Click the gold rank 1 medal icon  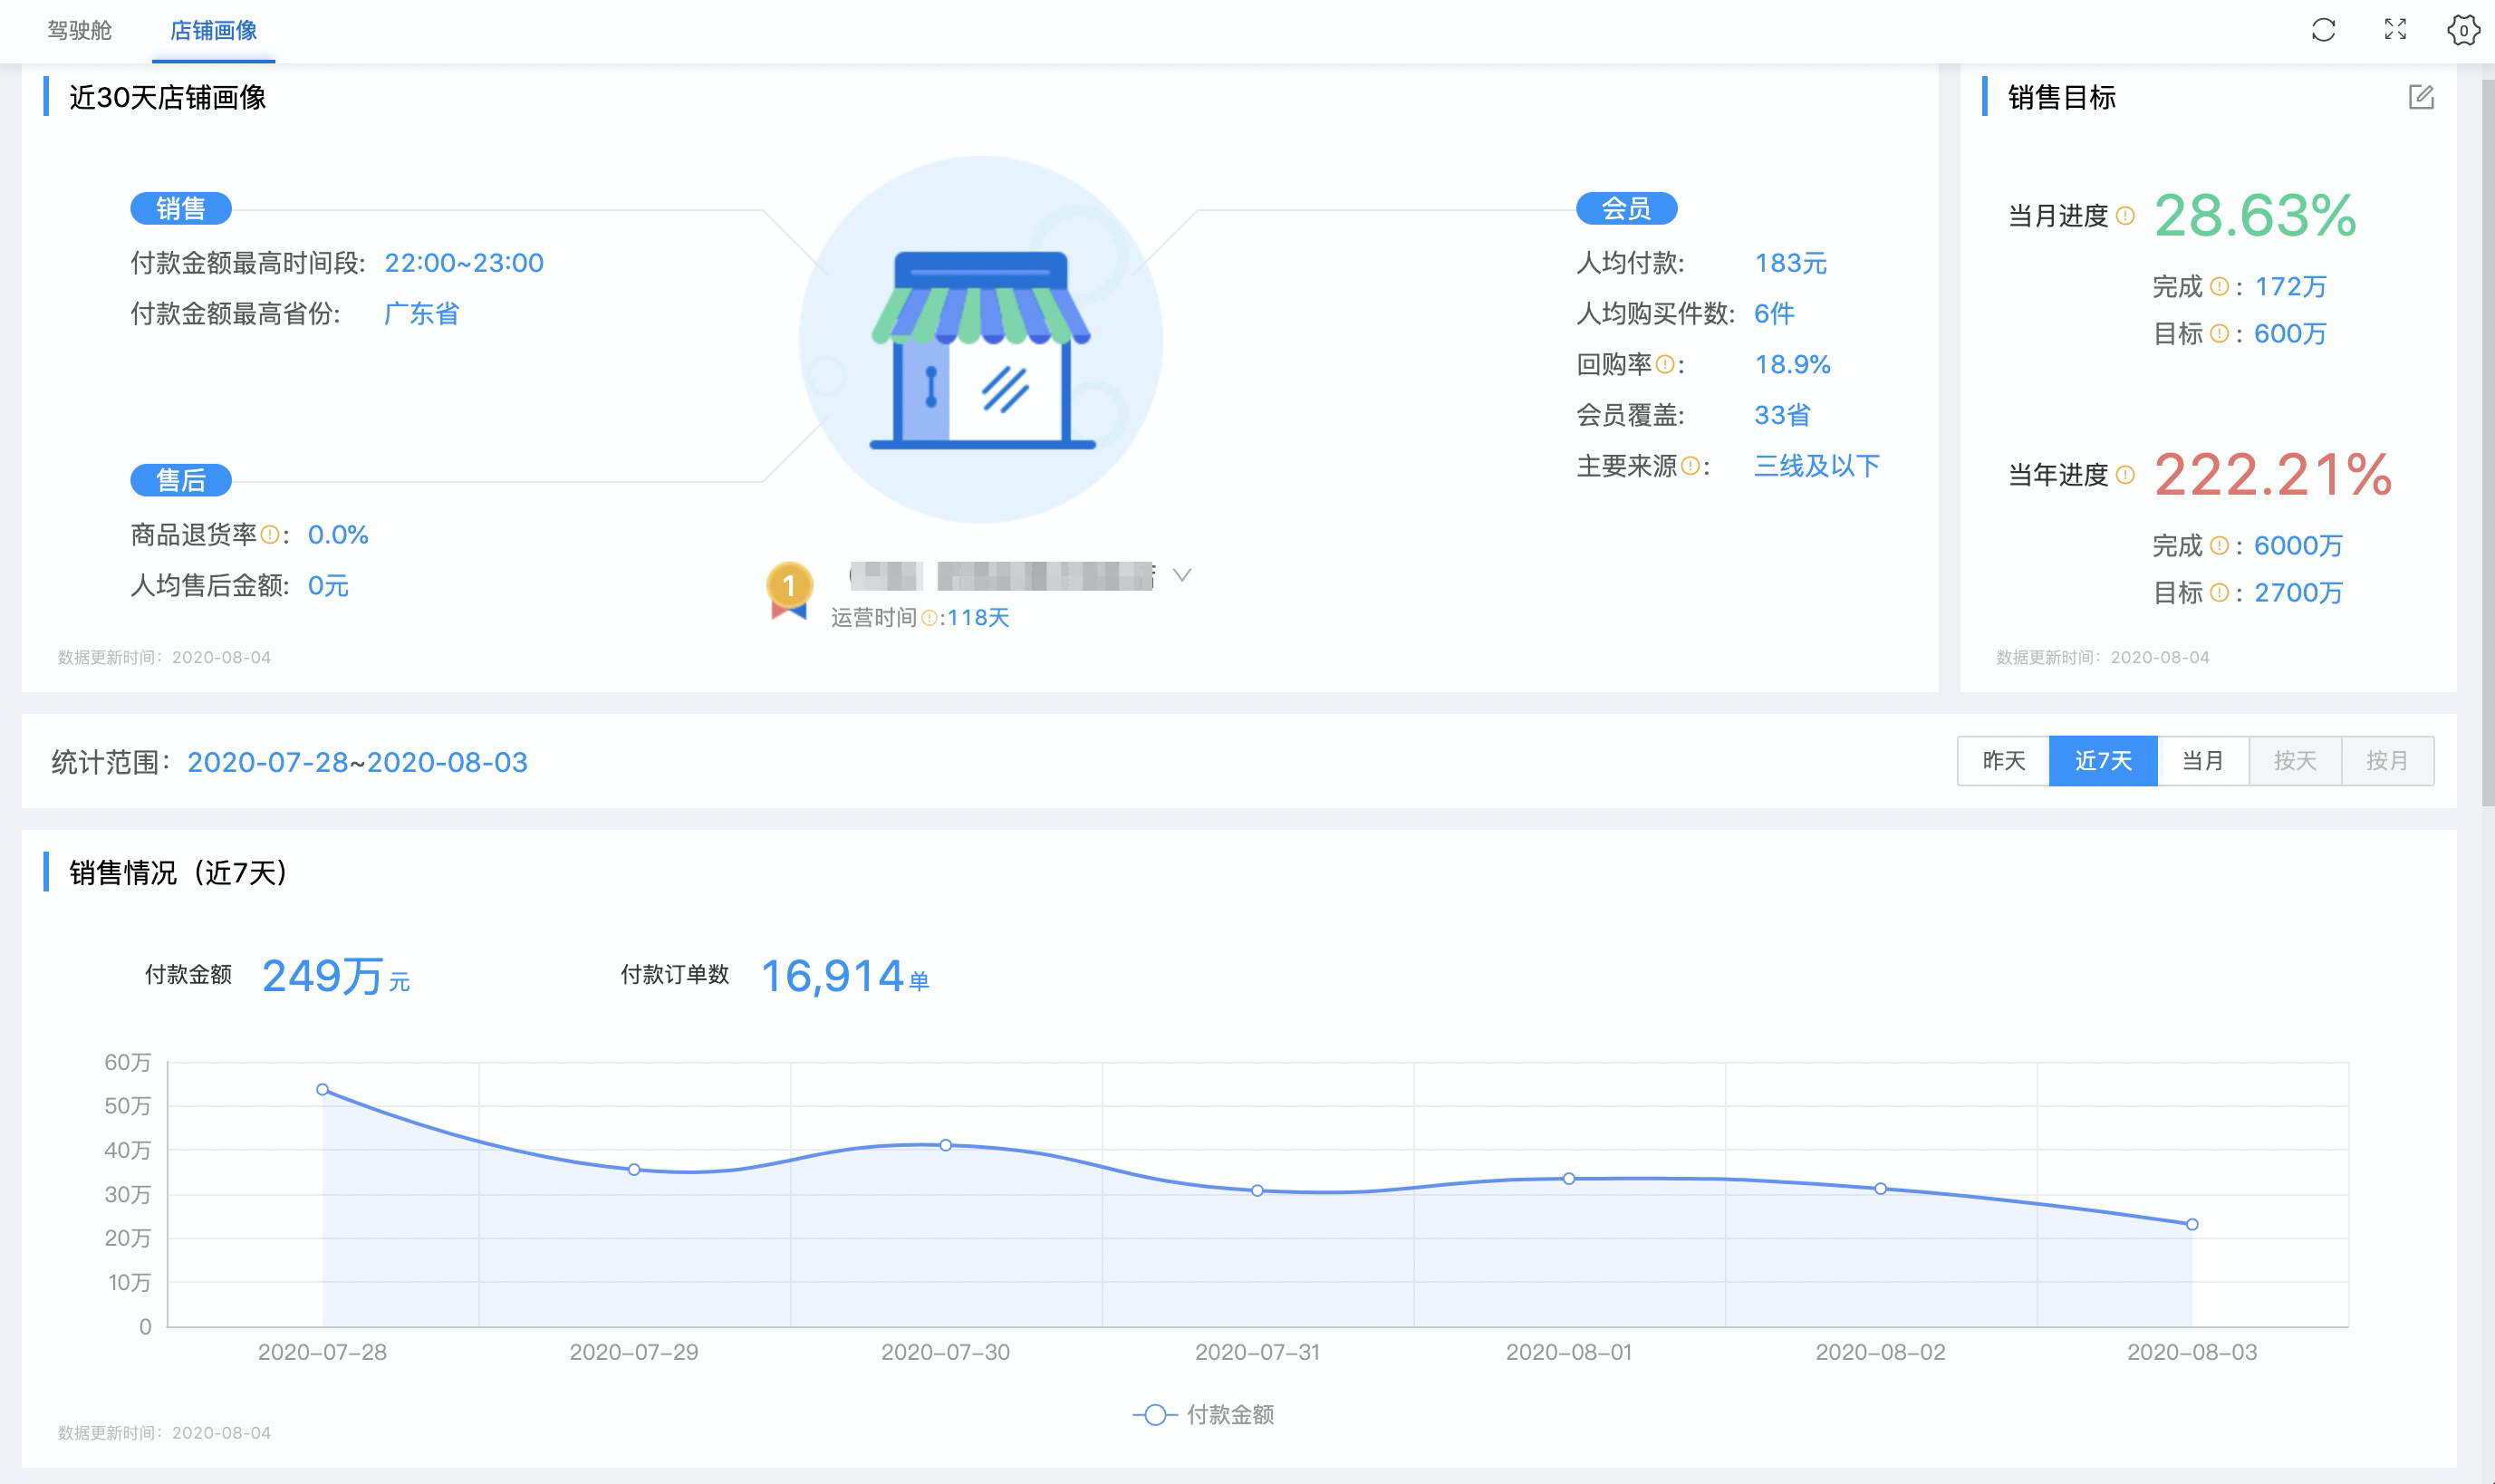tap(789, 591)
